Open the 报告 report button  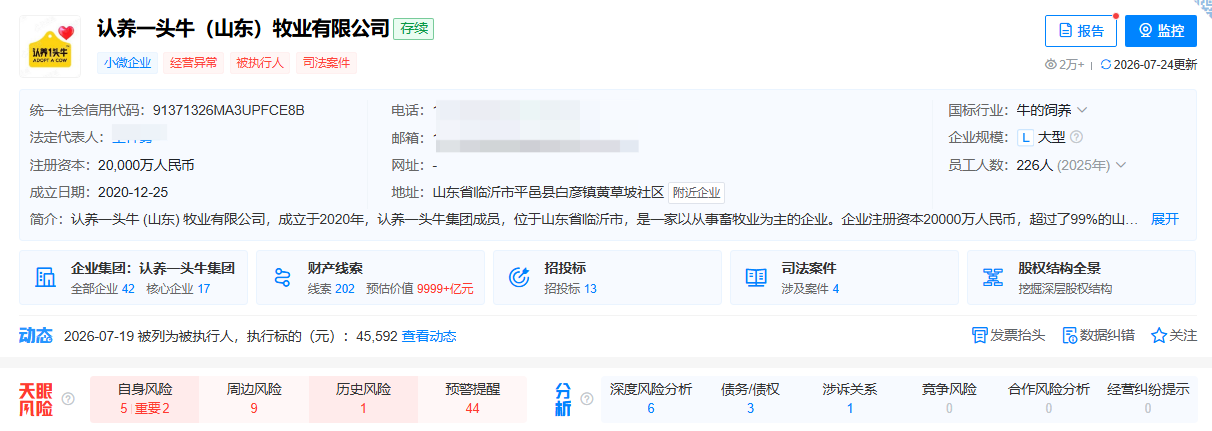coord(1081,31)
